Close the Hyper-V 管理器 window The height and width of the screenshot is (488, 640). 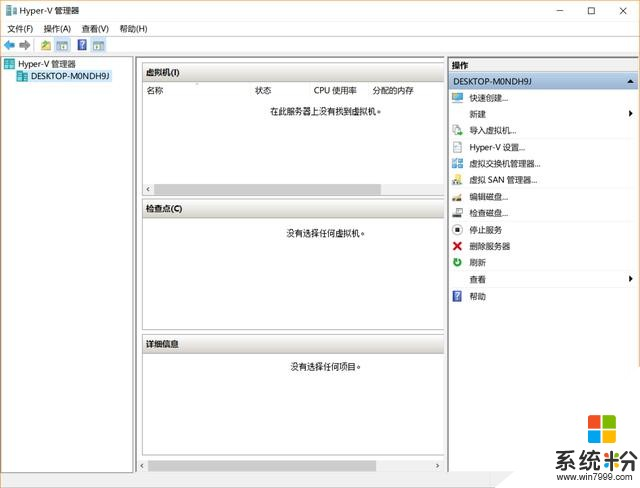[623, 11]
